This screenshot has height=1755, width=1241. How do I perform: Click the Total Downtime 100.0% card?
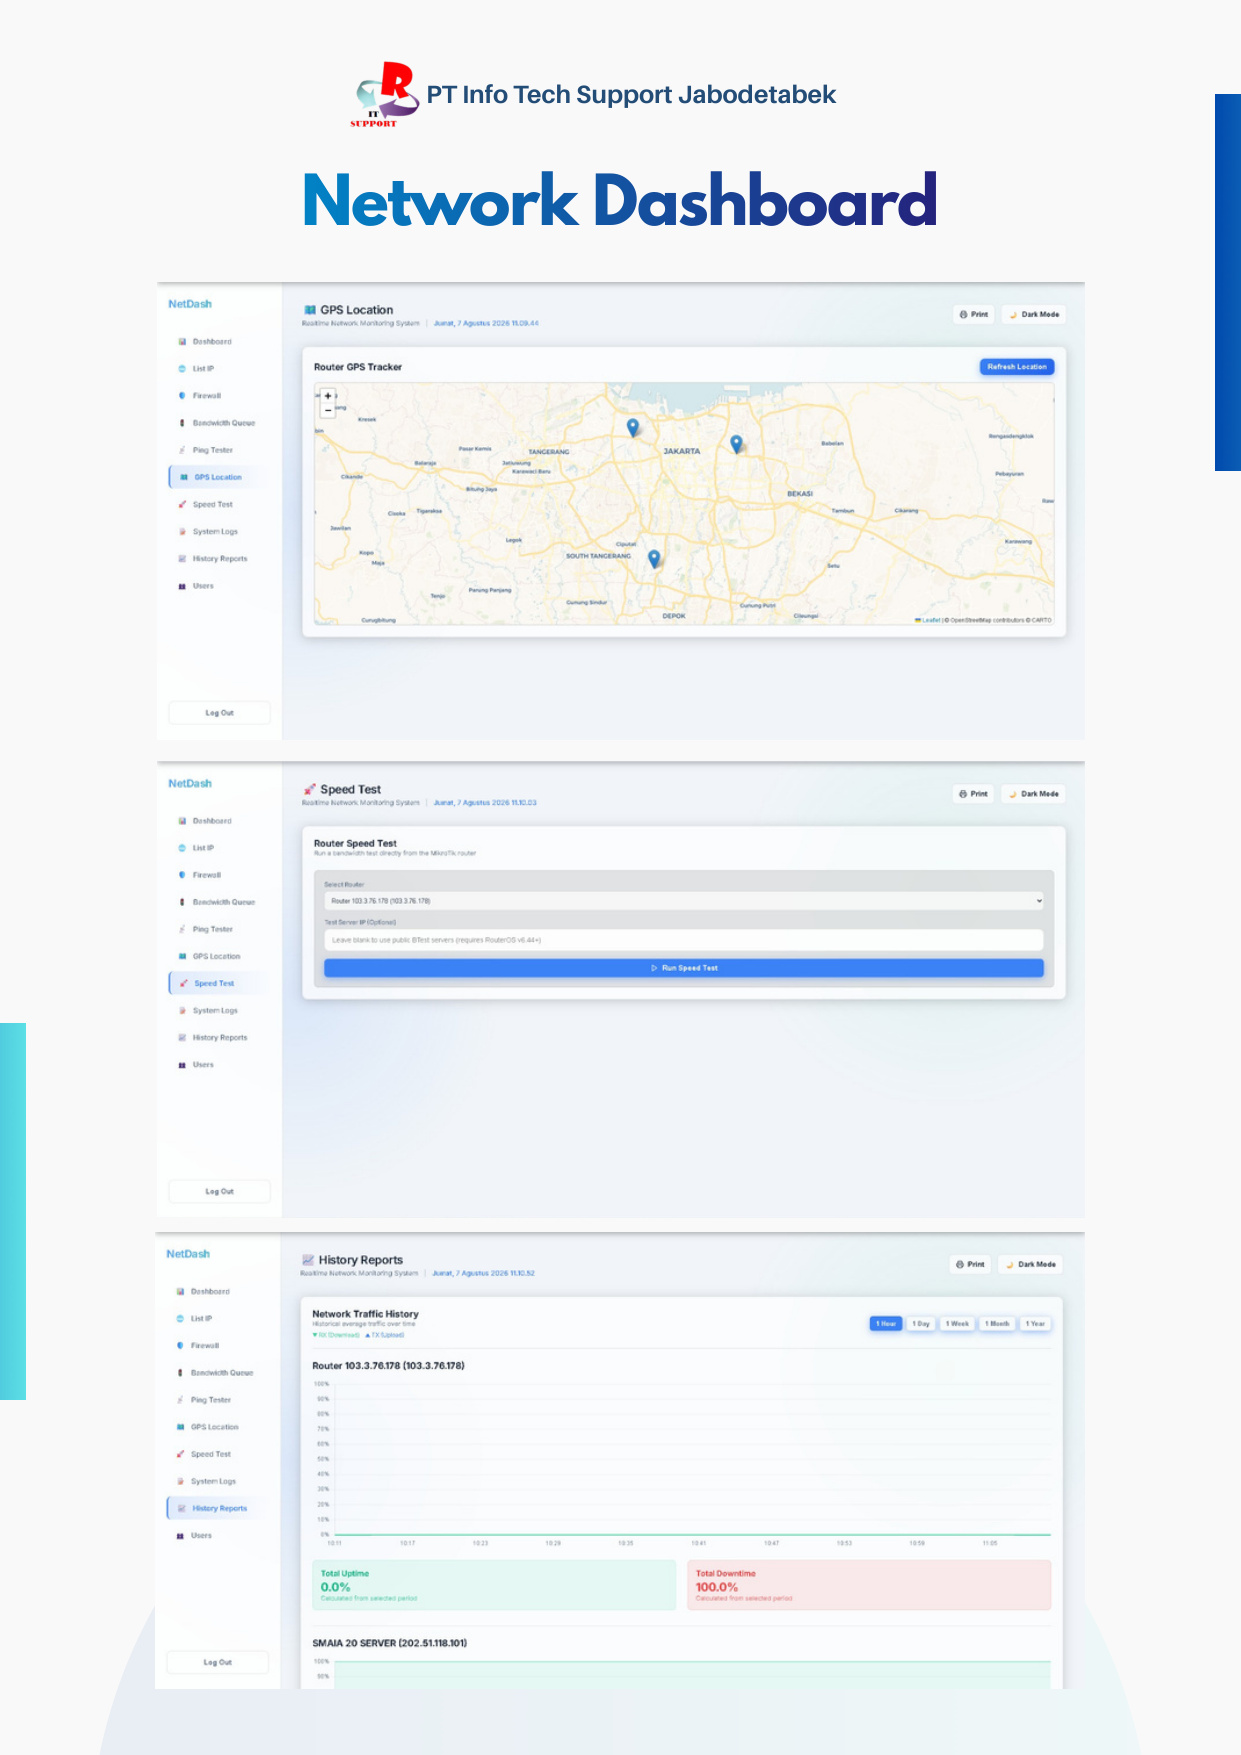[870, 1585]
